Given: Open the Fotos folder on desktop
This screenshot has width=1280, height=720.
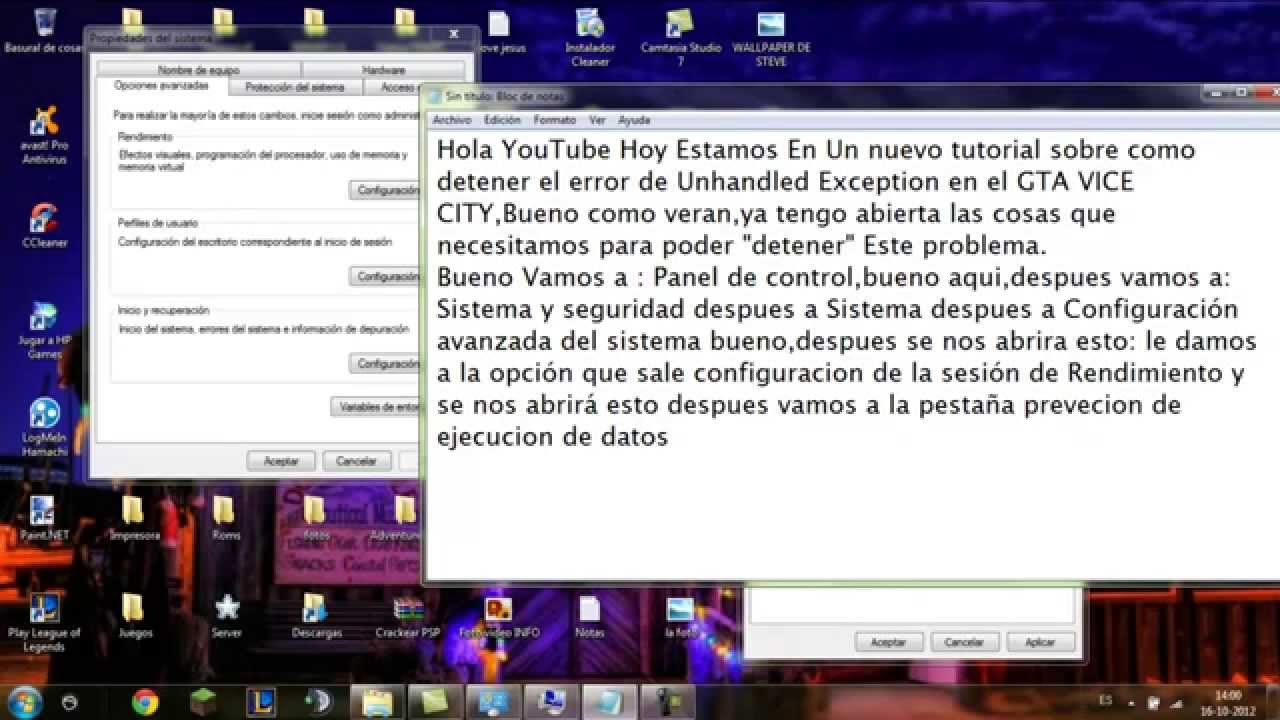Looking at the screenshot, I should coord(316,518).
